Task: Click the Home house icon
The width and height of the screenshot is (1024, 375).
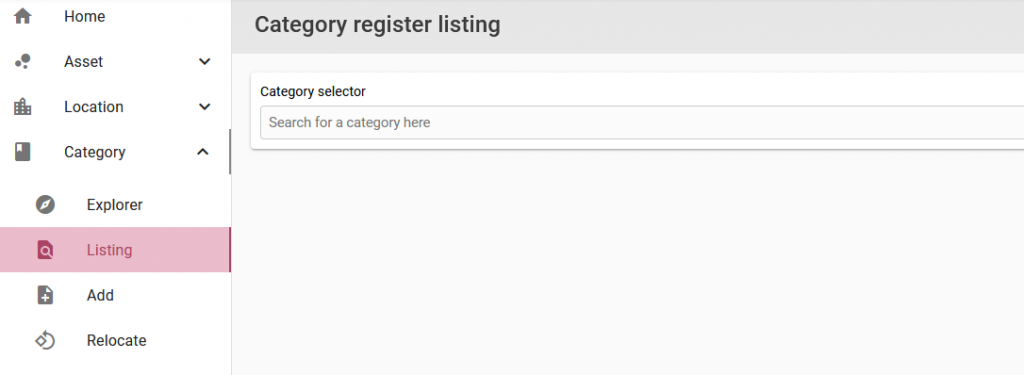Action: click(x=22, y=16)
